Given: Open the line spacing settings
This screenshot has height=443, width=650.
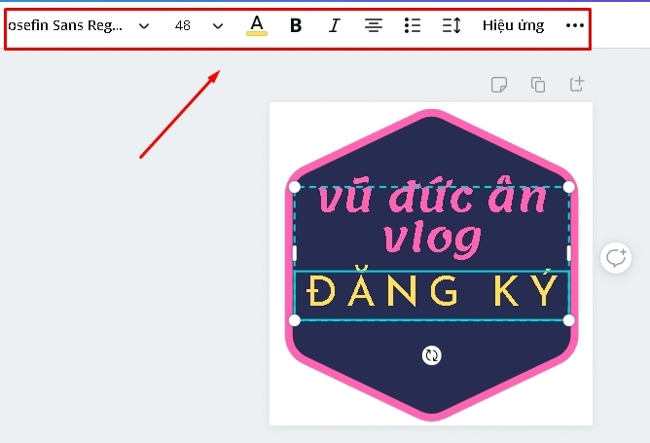Looking at the screenshot, I should [x=451, y=26].
